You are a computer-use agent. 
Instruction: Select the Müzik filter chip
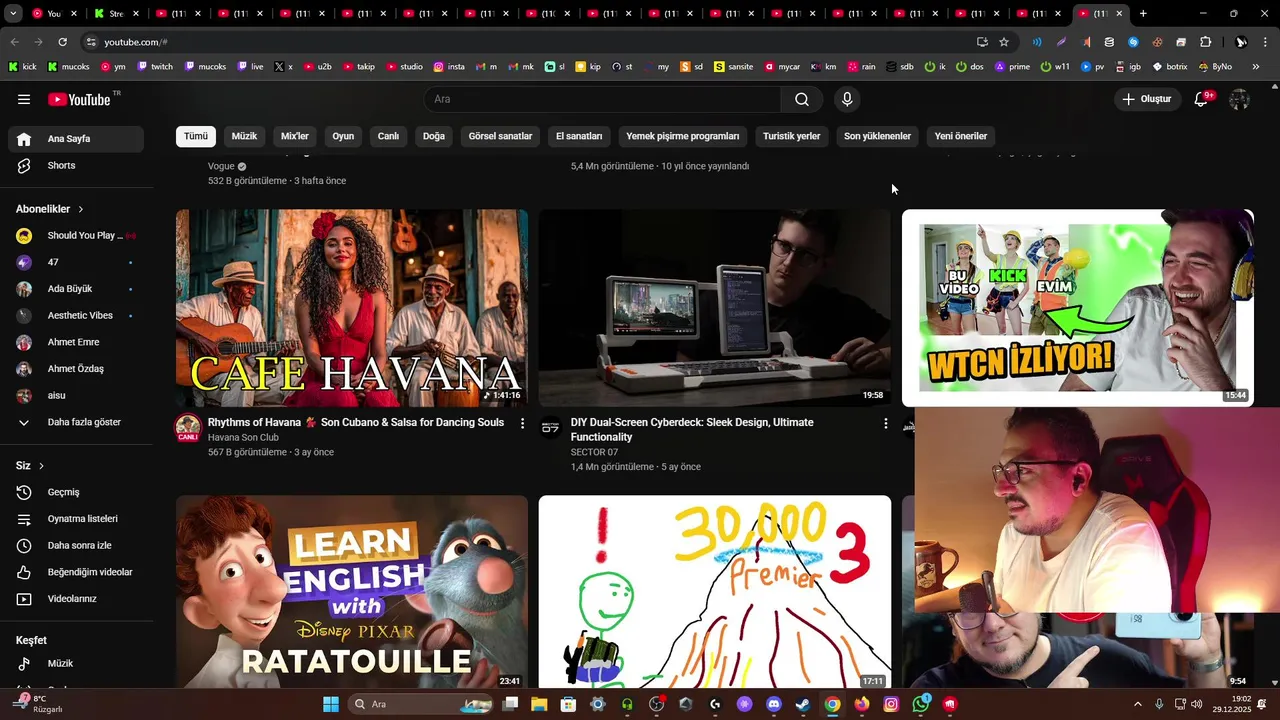coord(244,136)
